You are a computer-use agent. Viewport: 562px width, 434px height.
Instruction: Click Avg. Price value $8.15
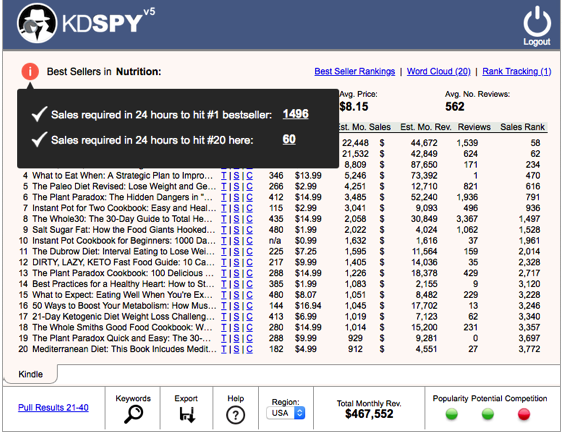(354, 106)
